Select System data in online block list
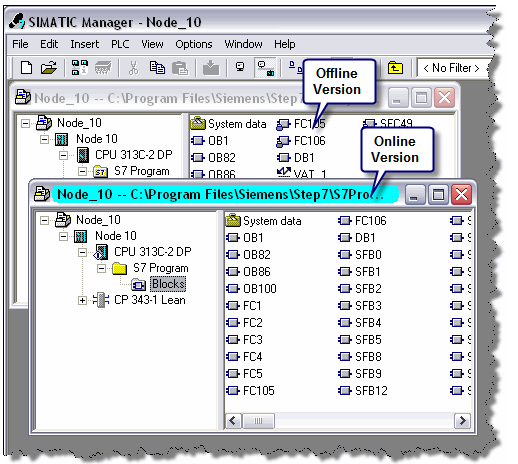This screenshot has width=518, height=464. pos(264,221)
